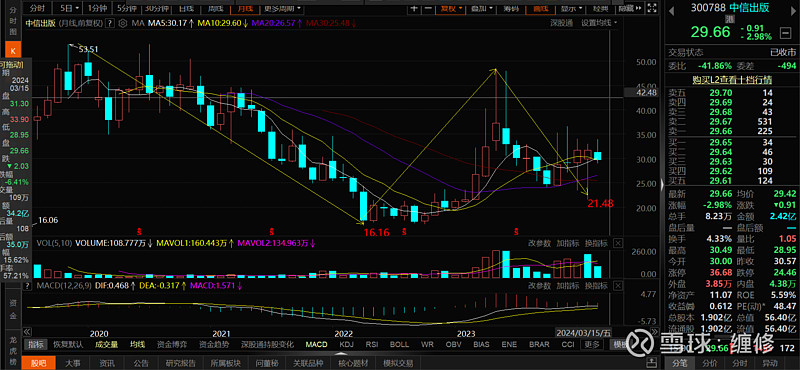Select the K-line view sidebar icon
Viewport: 800px width, 370px height.
pyautogui.click(x=13, y=50)
